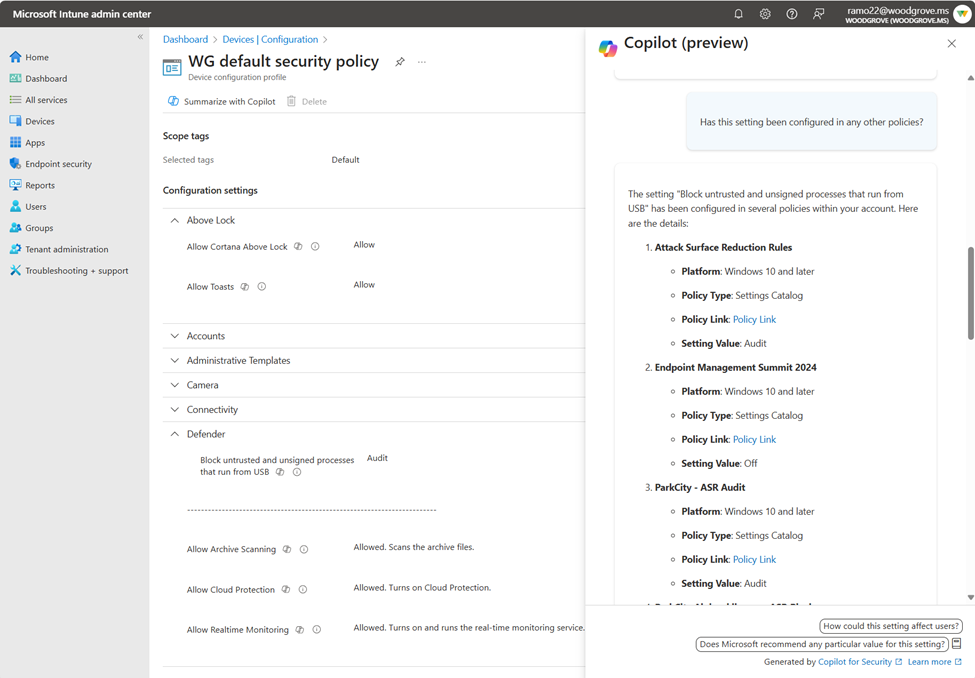This screenshot has height=678, width=975.
Task: Click 'Has this setting been configured' message bubble
Action: 811,122
